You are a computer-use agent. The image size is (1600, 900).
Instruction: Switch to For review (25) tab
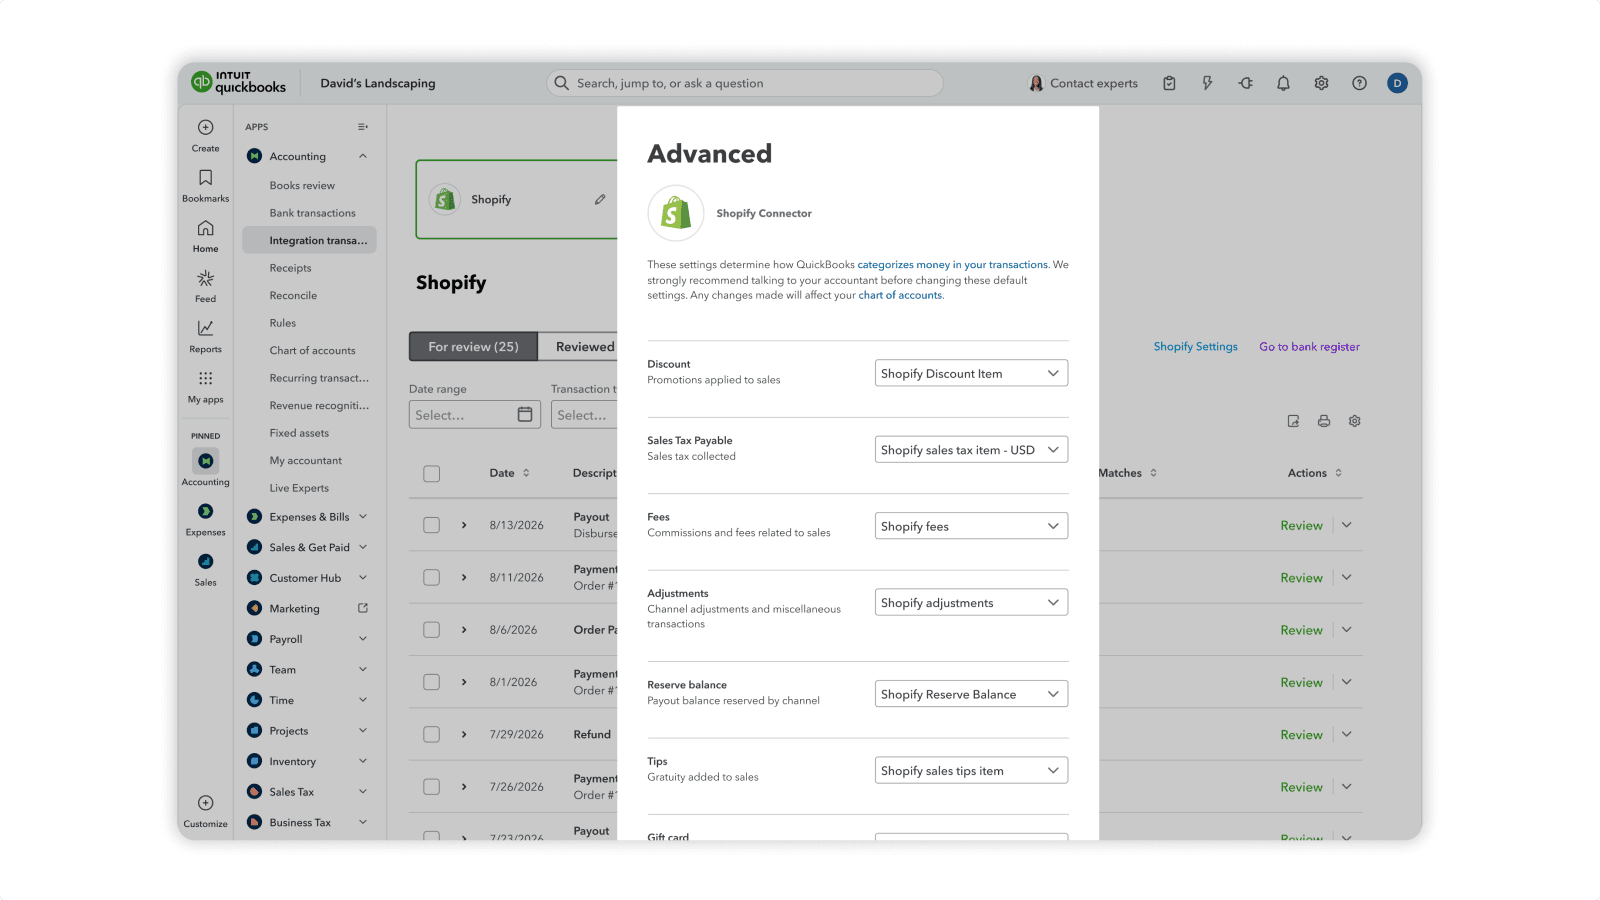[x=473, y=347]
